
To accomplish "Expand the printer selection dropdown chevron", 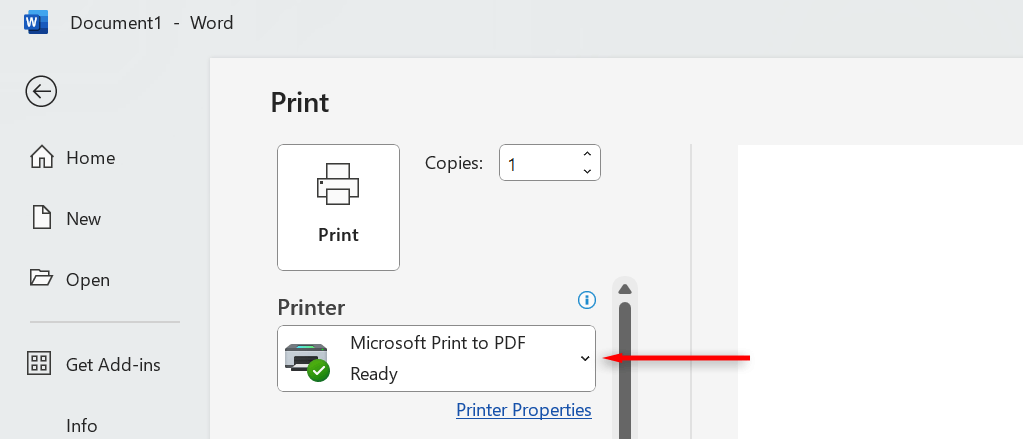I will [x=585, y=359].
